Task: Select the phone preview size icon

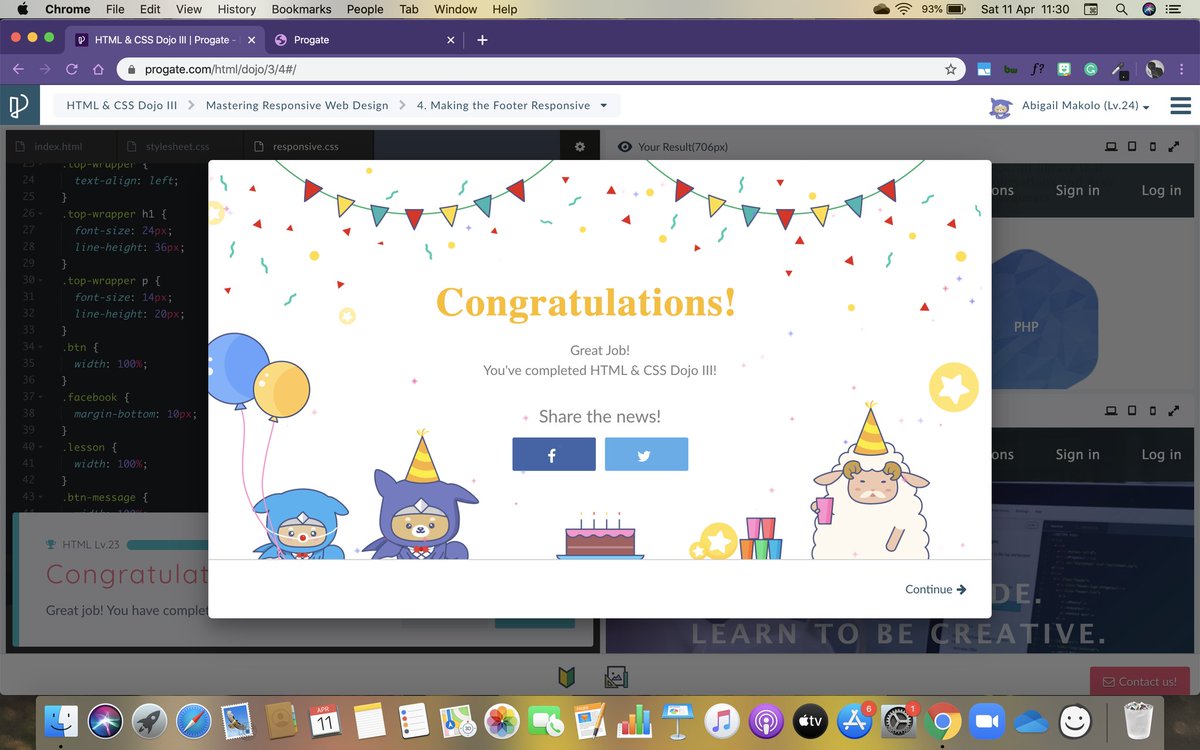Action: [x=1152, y=146]
